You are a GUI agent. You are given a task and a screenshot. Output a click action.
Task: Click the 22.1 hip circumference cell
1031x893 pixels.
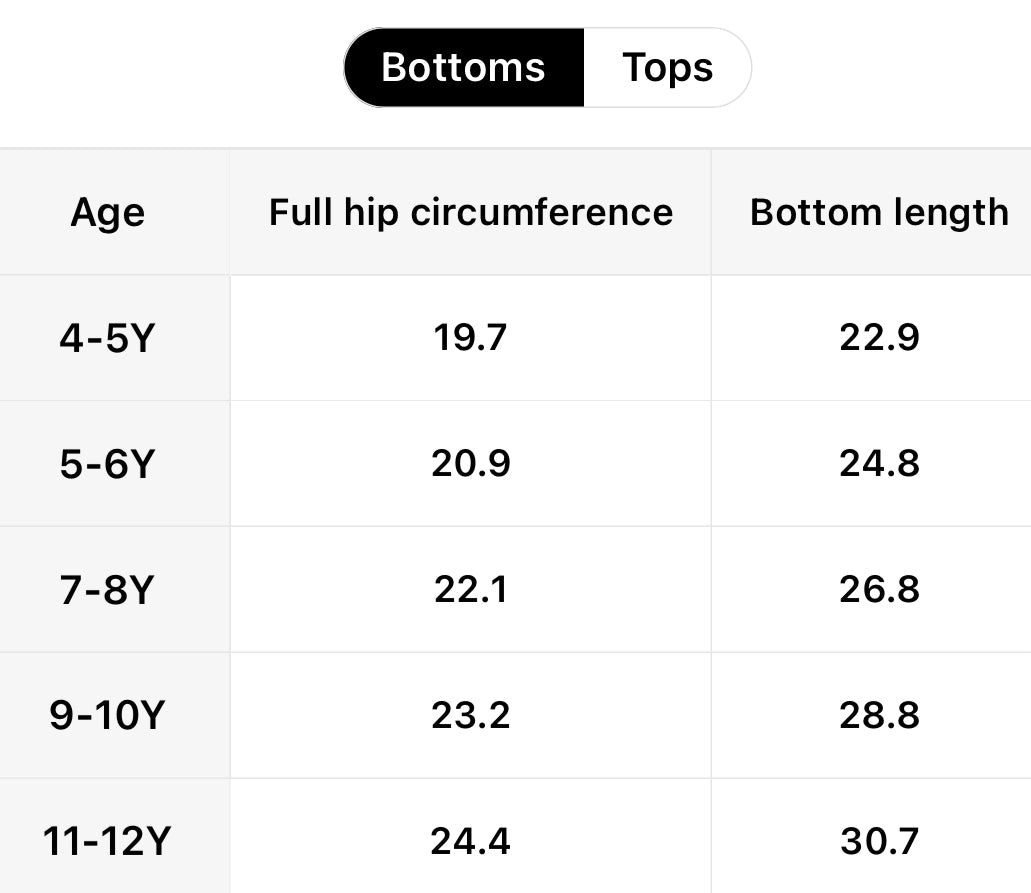click(470, 590)
